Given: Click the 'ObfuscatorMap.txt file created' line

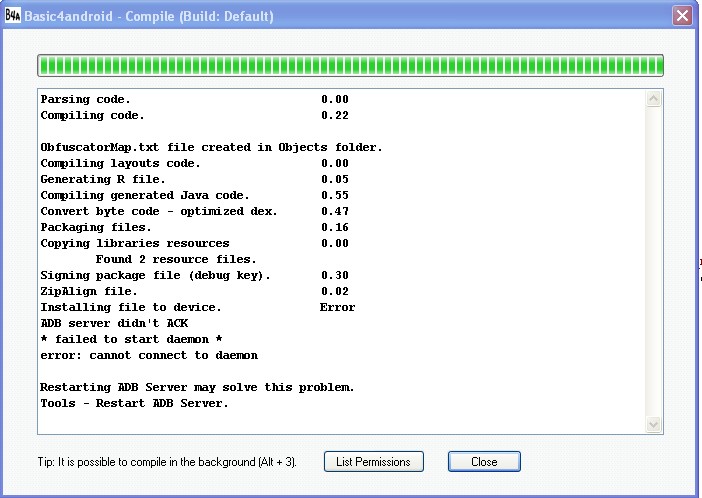Looking at the screenshot, I should tap(211, 147).
